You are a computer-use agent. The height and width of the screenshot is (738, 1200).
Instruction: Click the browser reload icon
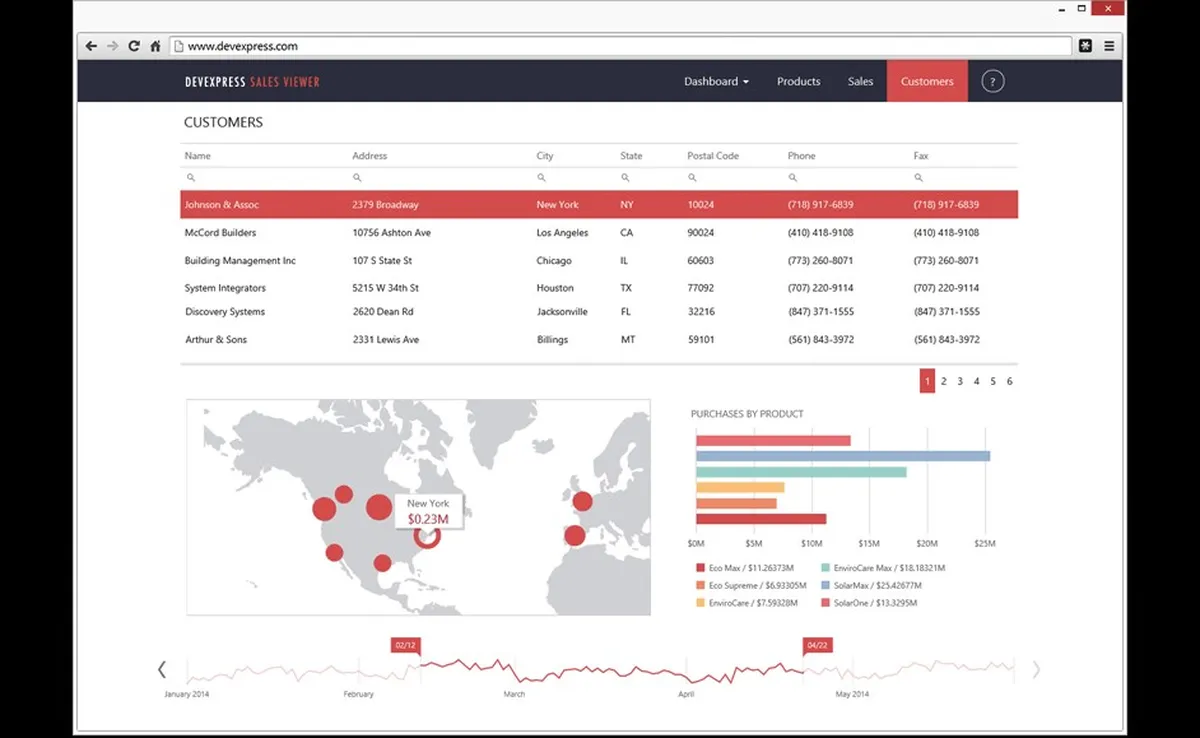[133, 46]
